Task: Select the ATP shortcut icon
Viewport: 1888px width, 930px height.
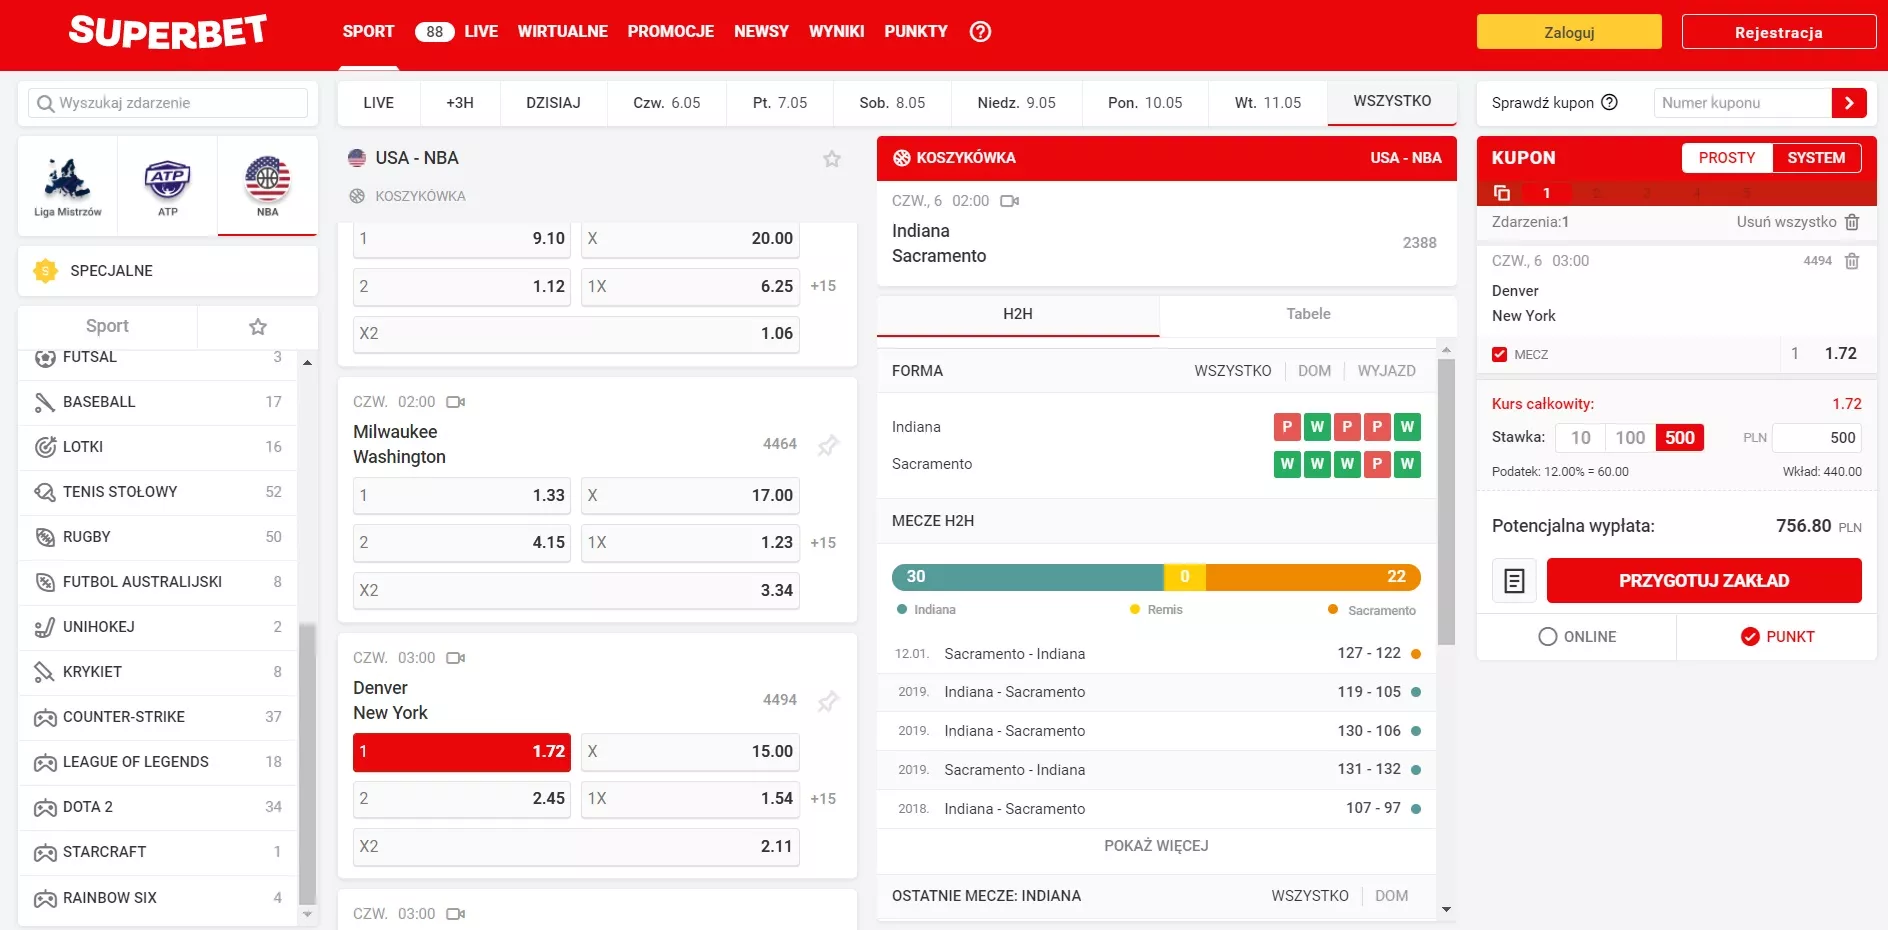Action: click(x=168, y=186)
